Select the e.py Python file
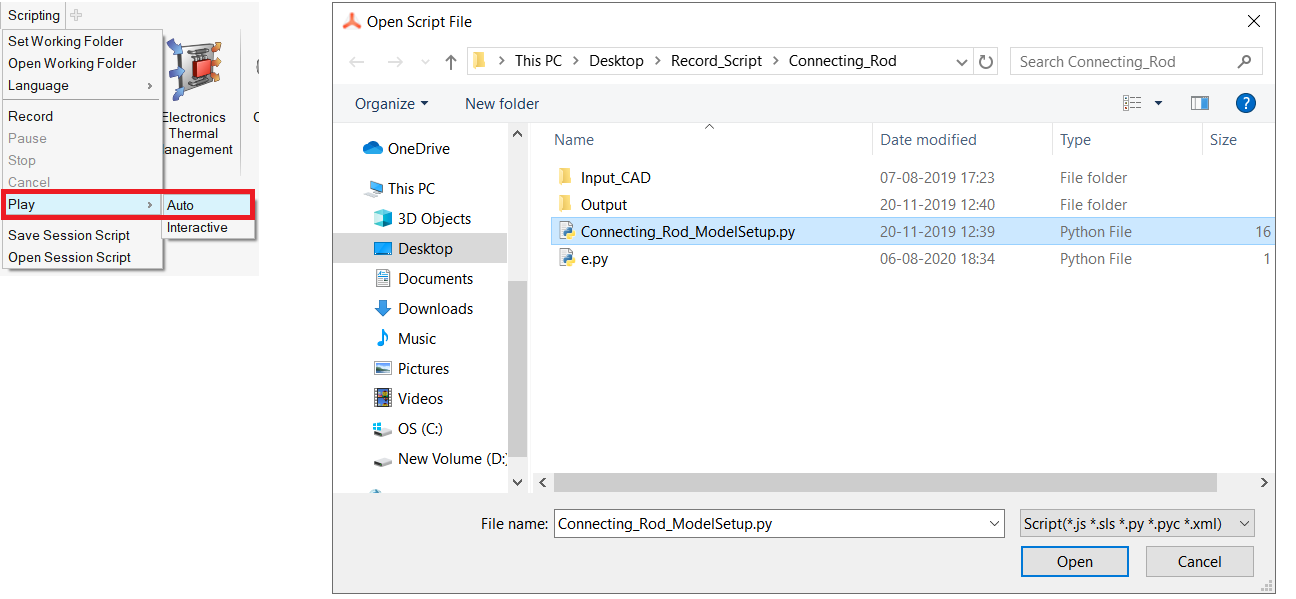The image size is (1296, 599). click(x=594, y=259)
